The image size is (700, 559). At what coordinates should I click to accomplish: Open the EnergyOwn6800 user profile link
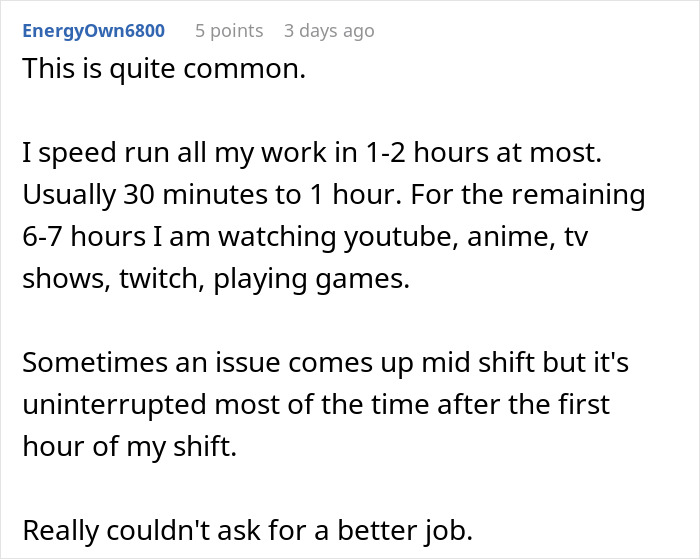93,31
